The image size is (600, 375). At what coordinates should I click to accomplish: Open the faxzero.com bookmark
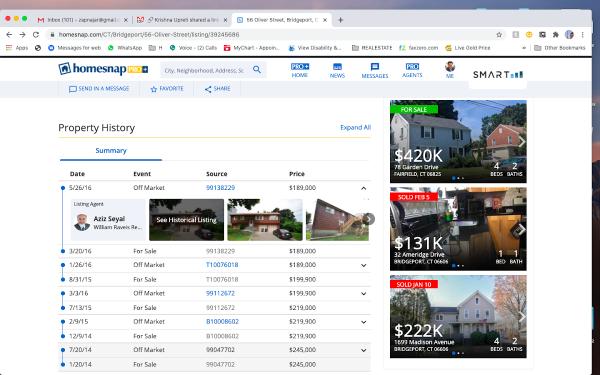point(418,48)
